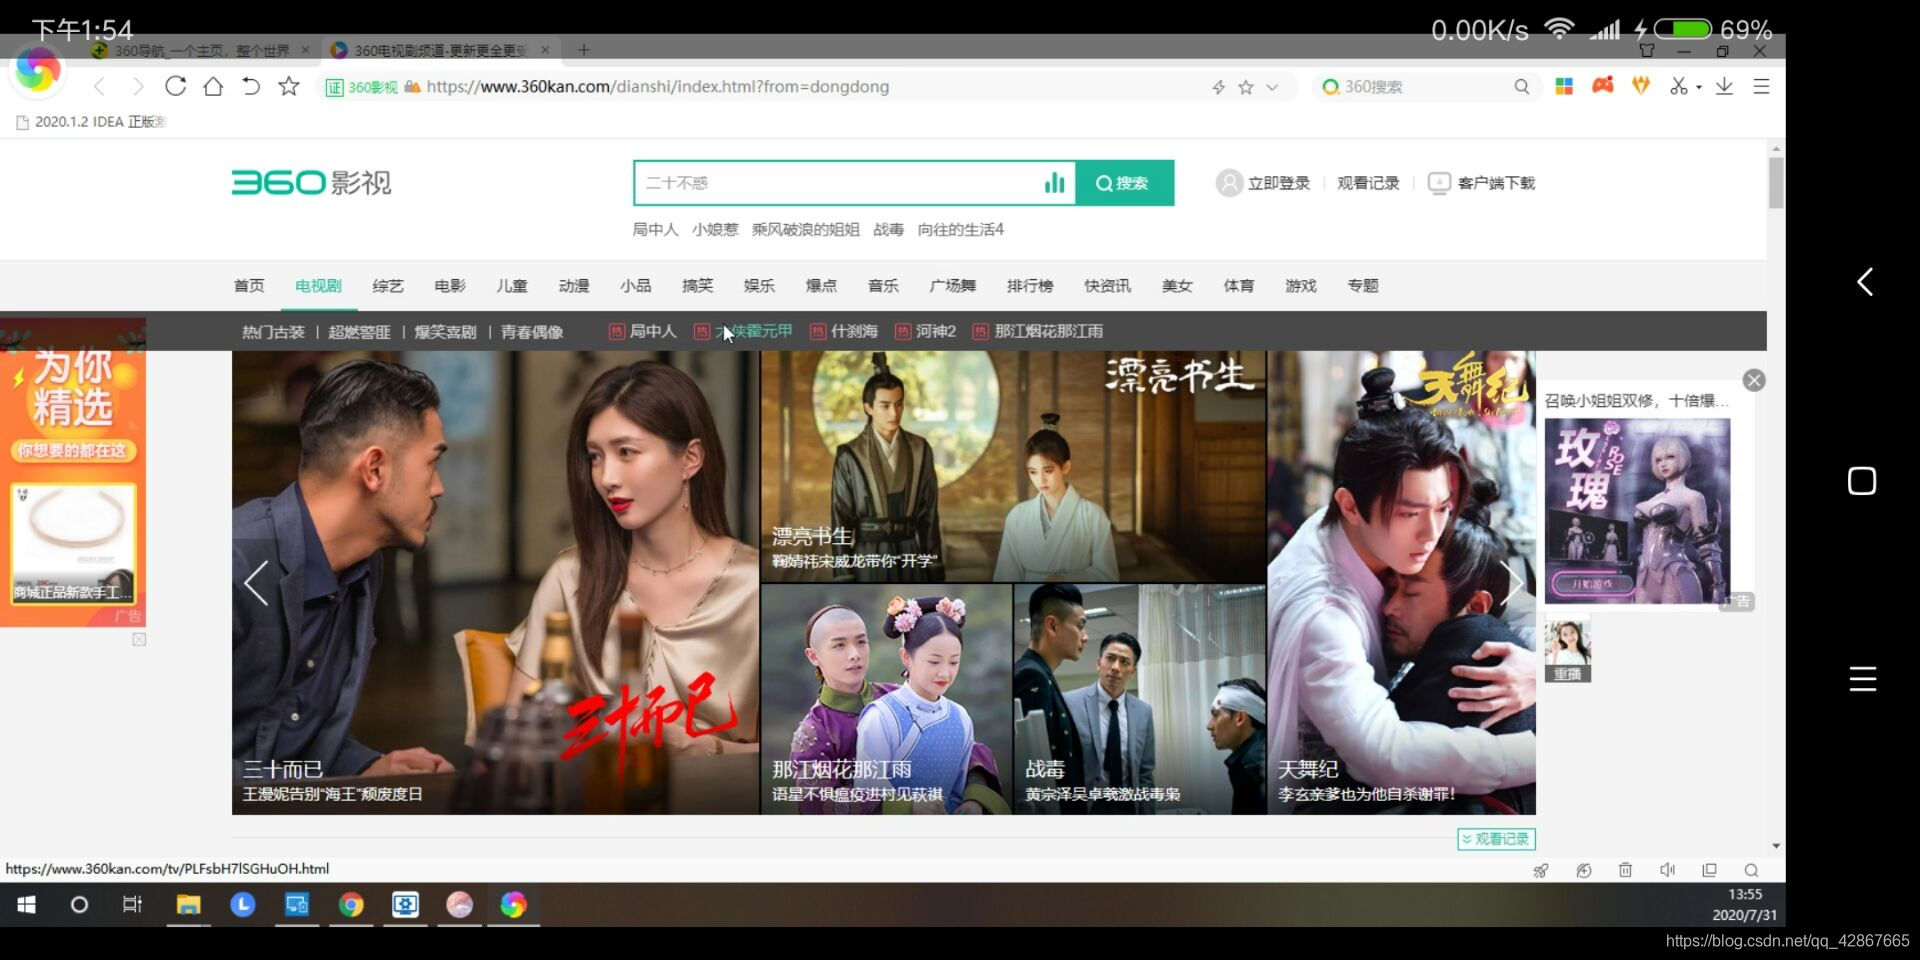Image resolution: width=1920 pixels, height=960 pixels.
Task: Expand the address bar history chevron
Action: pos(1272,87)
